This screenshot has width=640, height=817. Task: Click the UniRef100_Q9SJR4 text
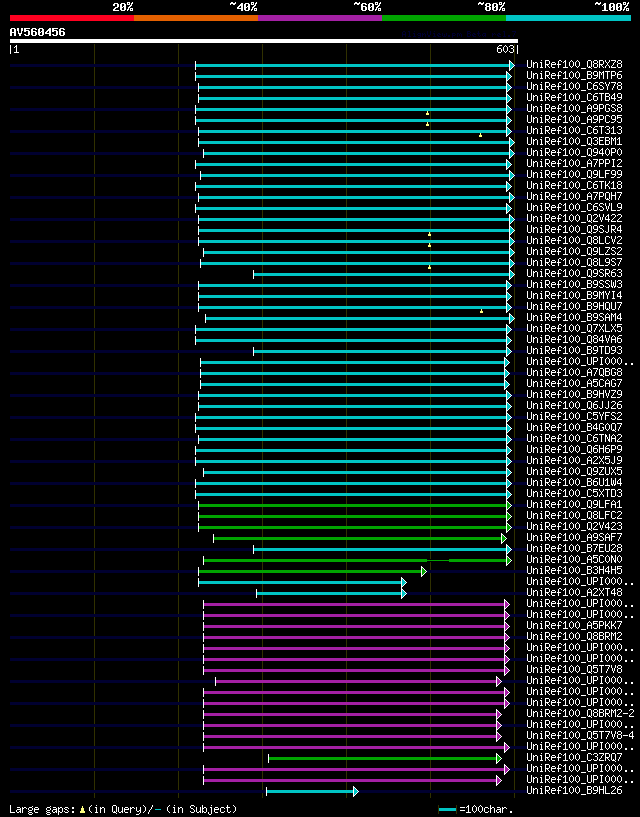[574, 230]
